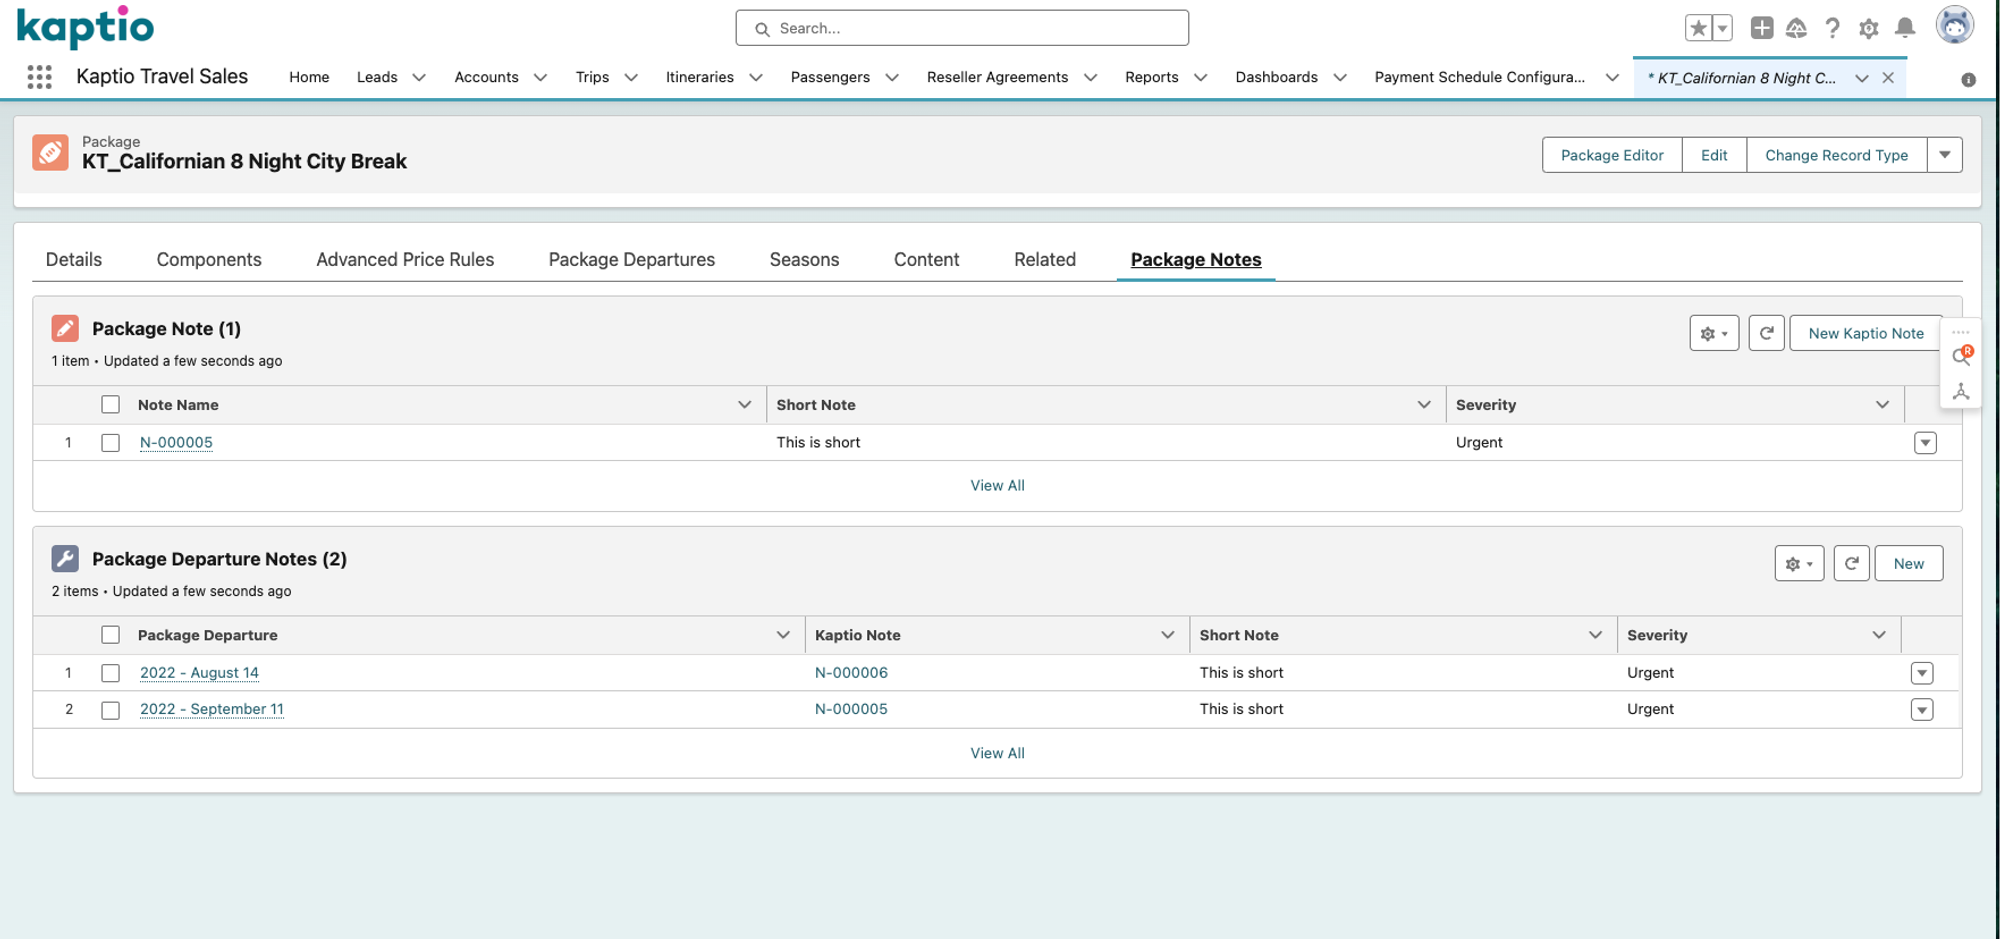Refresh the Package Departure Notes list

[1851, 563]
